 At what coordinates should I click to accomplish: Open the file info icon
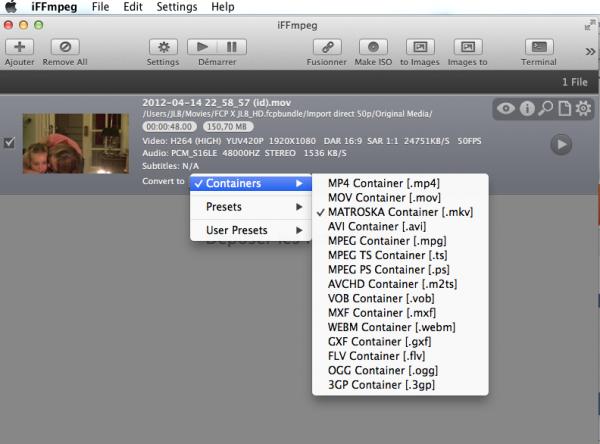tap(527, 109)
